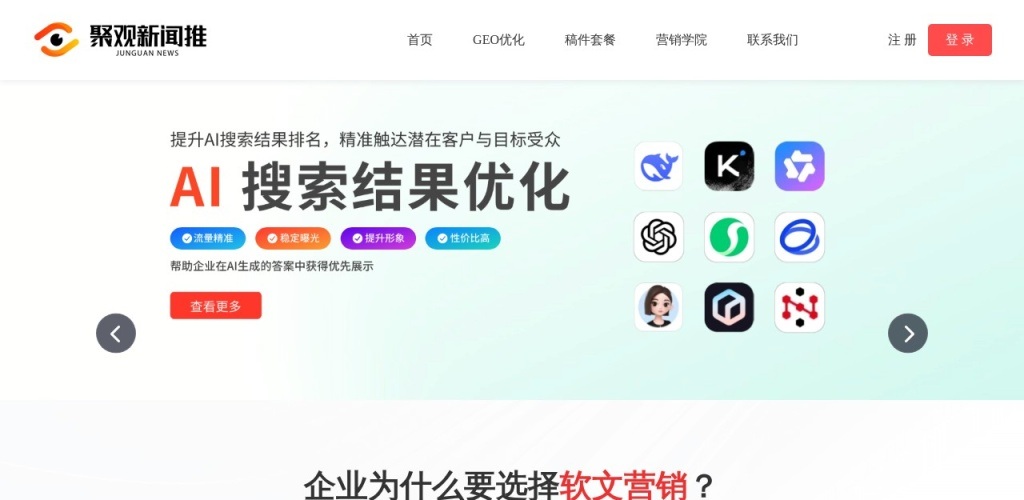The height and width of the screenshot is (500, 1024).
Task: Show previous banner slide arrow
Action: tap(116, 334)
